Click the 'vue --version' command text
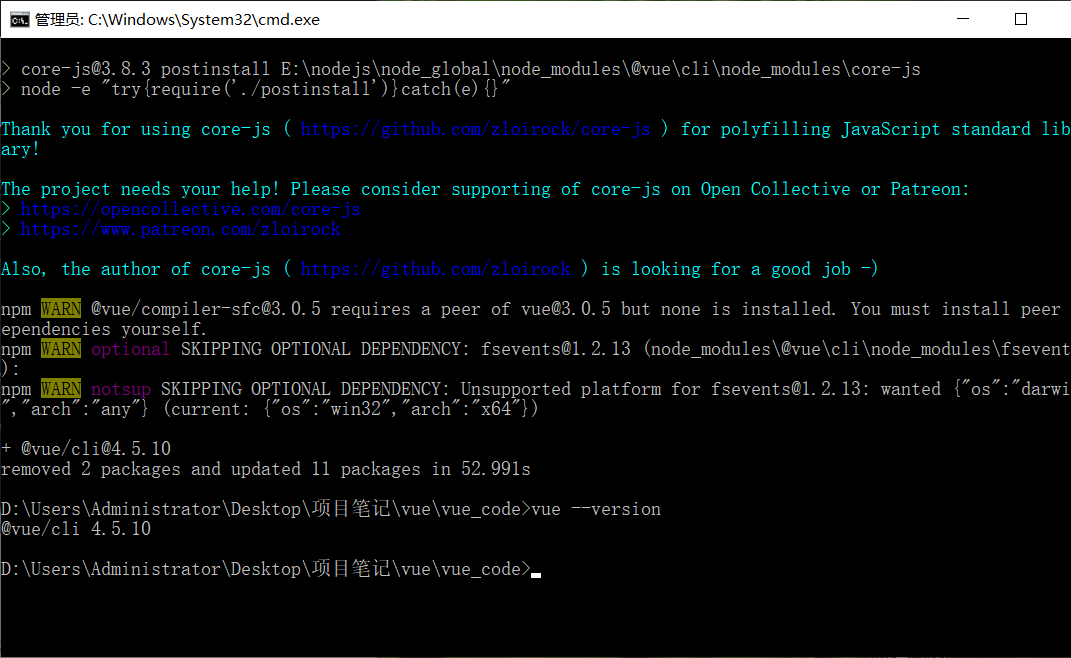Viewport: 1071px width, 658px height. [x=596, y=509]
